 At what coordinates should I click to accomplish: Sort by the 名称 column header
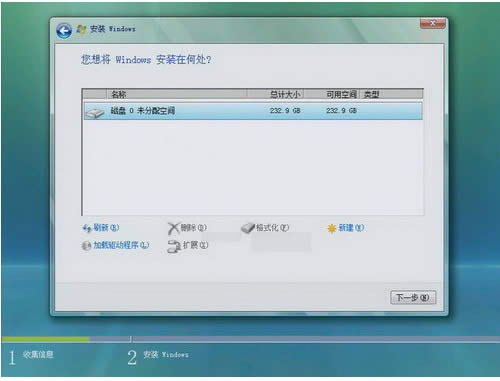(x=176, y=94)
